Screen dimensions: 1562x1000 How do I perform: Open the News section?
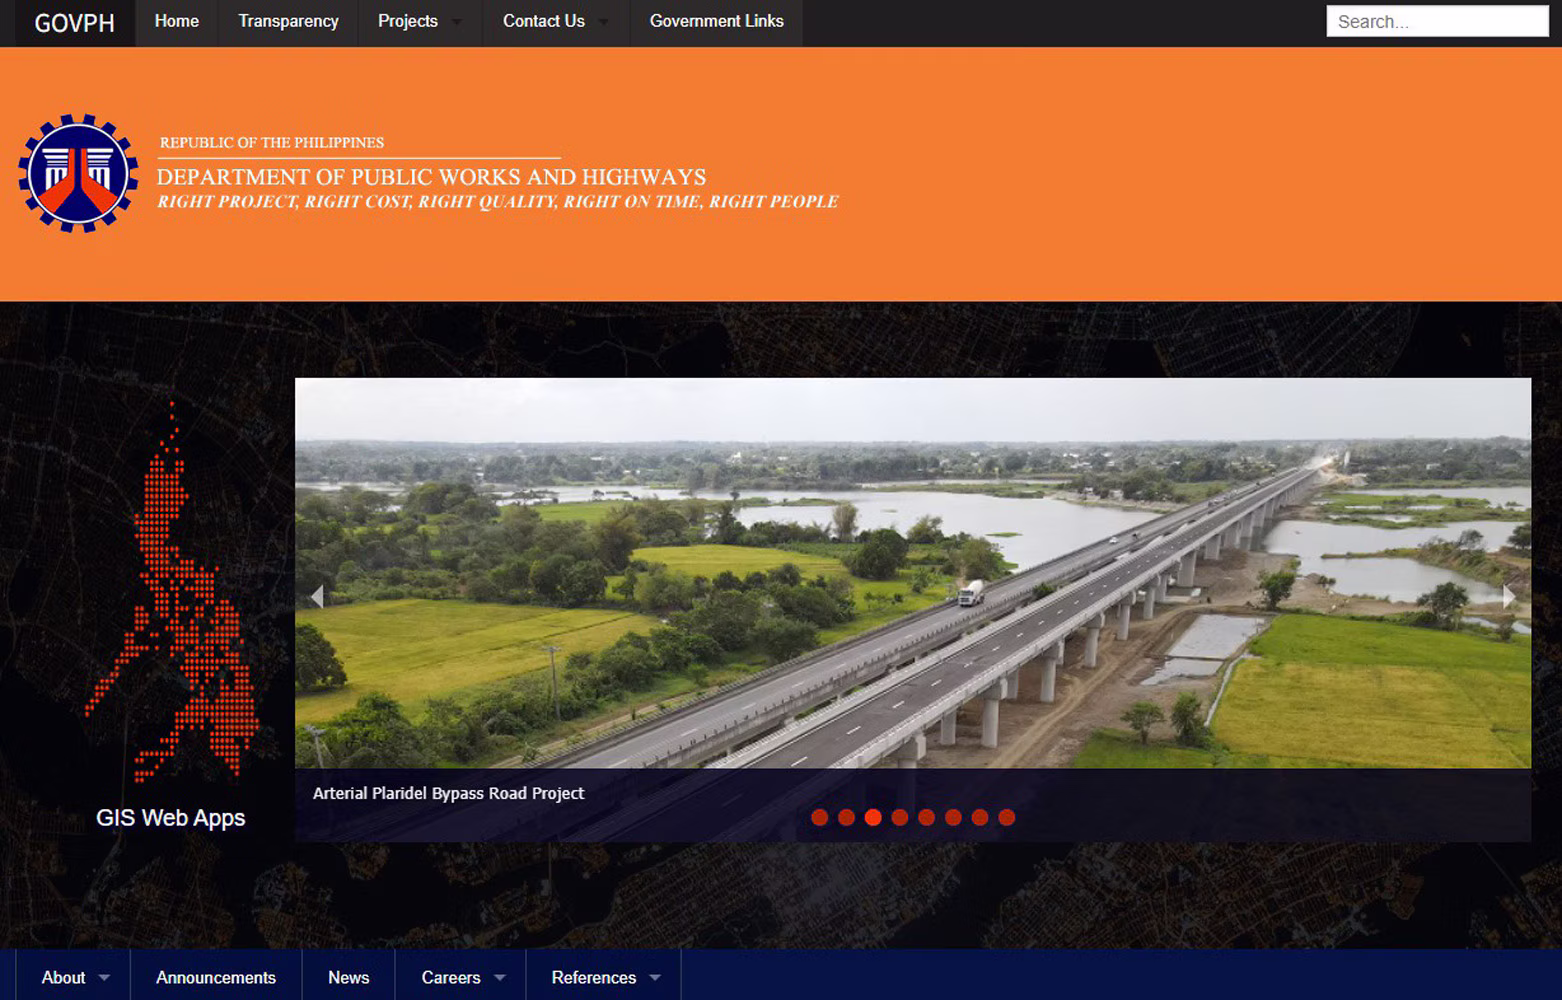point(348,977)
